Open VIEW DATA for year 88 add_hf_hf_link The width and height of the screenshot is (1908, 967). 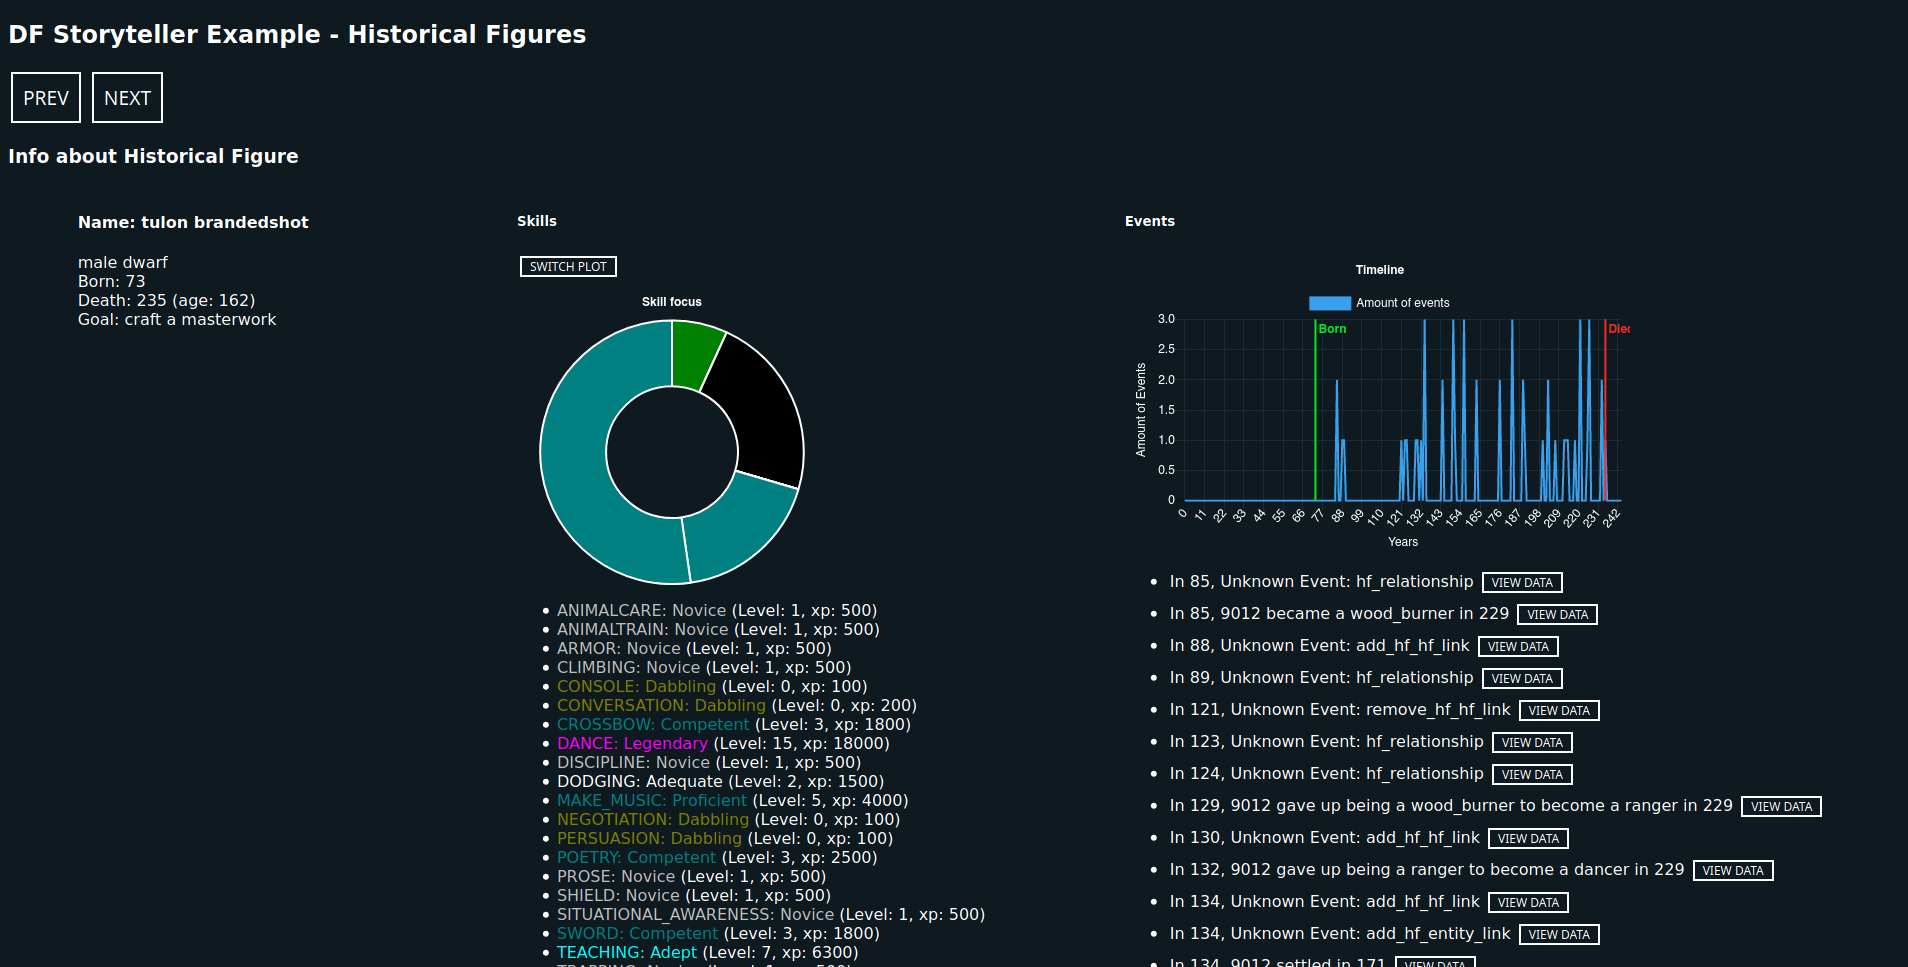pyautogui.click(x=1518, y=647)
